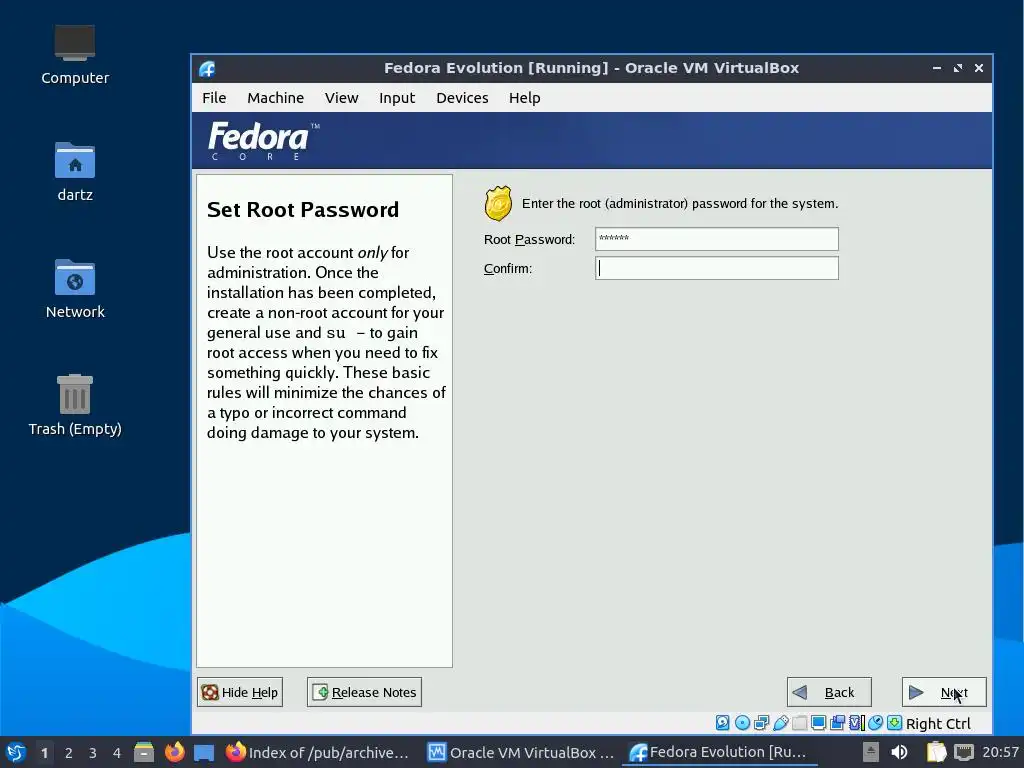1024x768 pixels.
Task: Open the display settings status icon
Action: (818, 723)
